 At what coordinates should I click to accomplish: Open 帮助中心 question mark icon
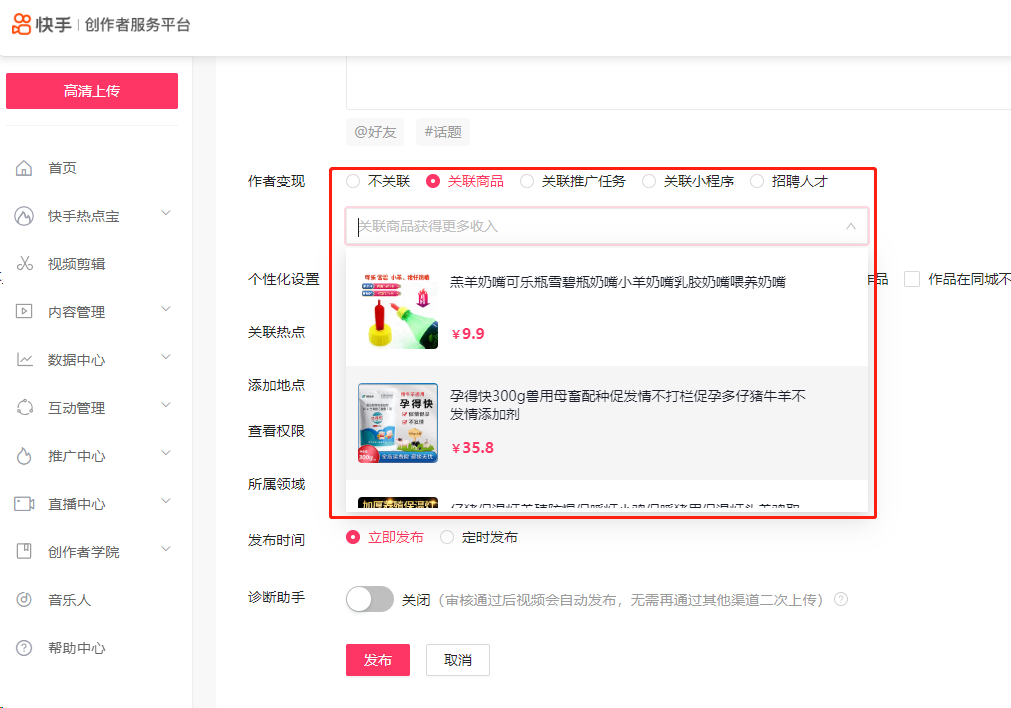[x=25, y=648]
